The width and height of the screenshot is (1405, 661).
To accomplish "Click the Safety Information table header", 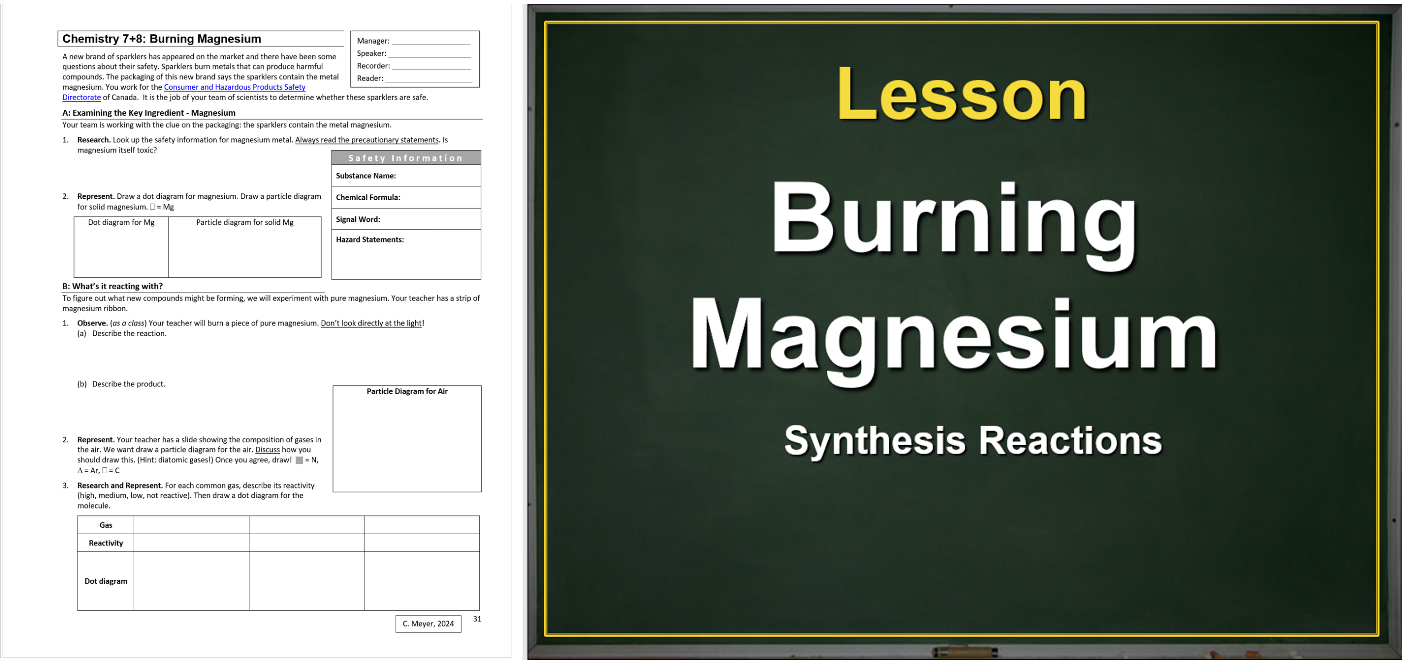I will (405, 158).
